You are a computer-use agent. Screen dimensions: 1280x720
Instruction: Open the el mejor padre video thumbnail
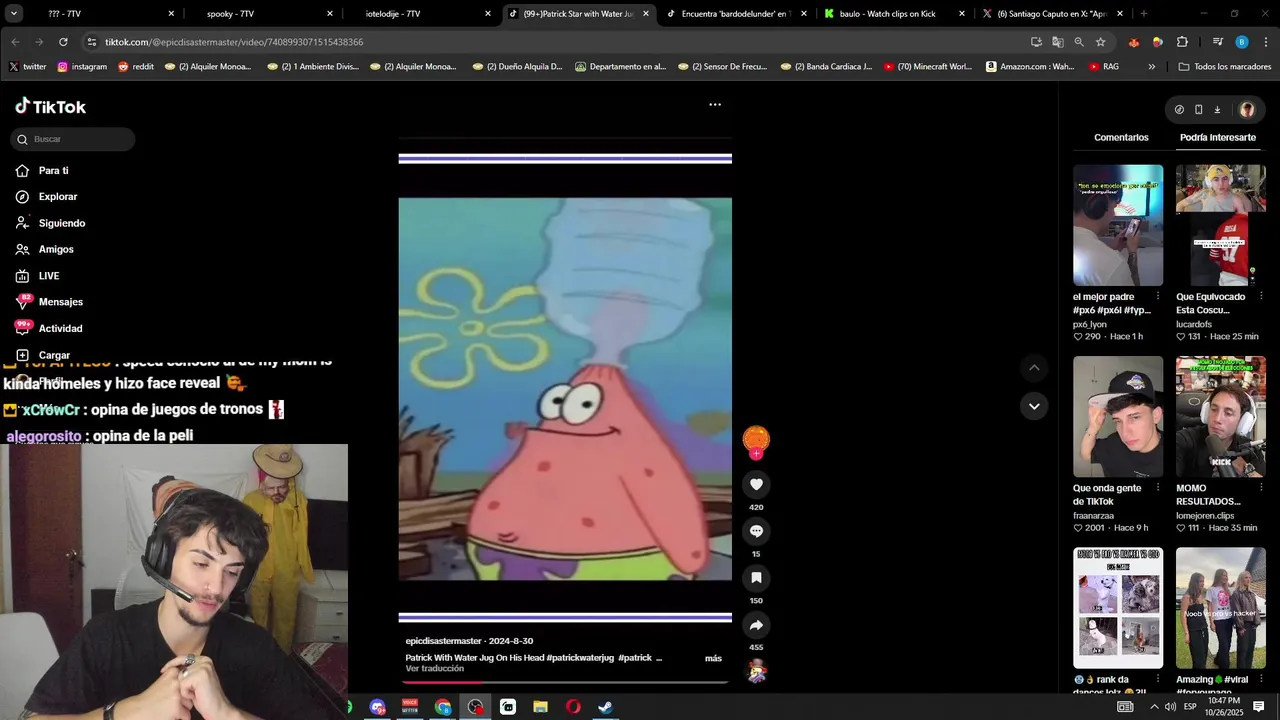pos(1118,225)
